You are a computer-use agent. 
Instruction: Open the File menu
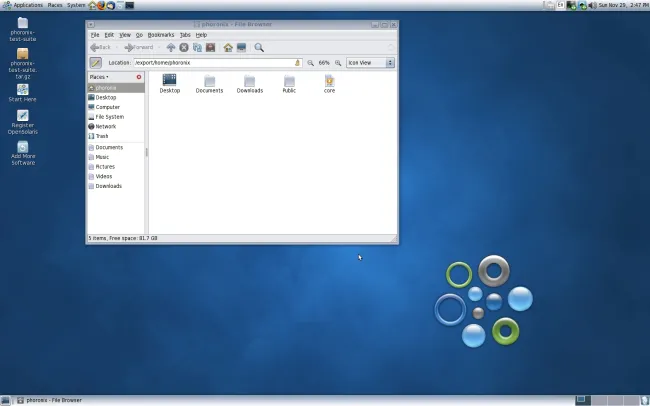(95, 35)
